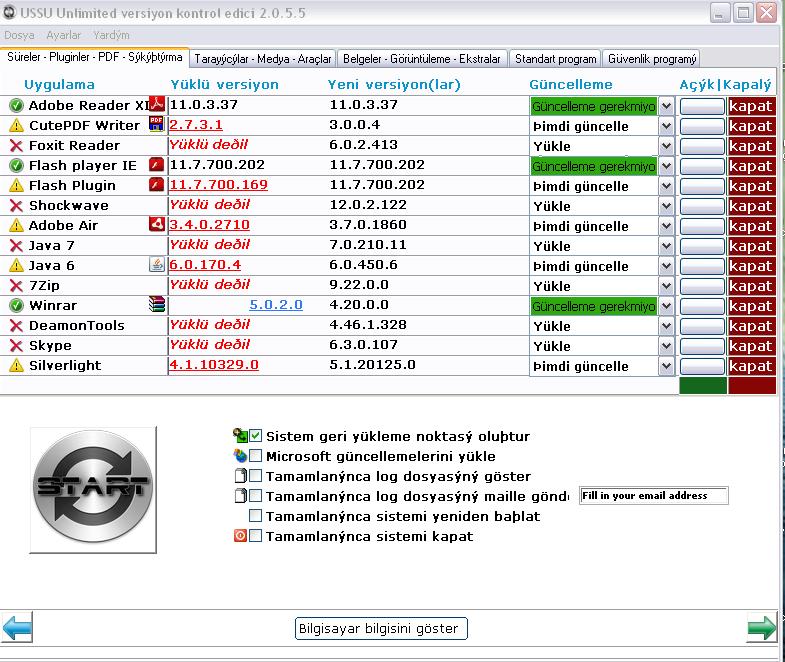The image size is (785, 662).
Task: Click the dark green swatch below toggles
Action: (x=703, y=386)
